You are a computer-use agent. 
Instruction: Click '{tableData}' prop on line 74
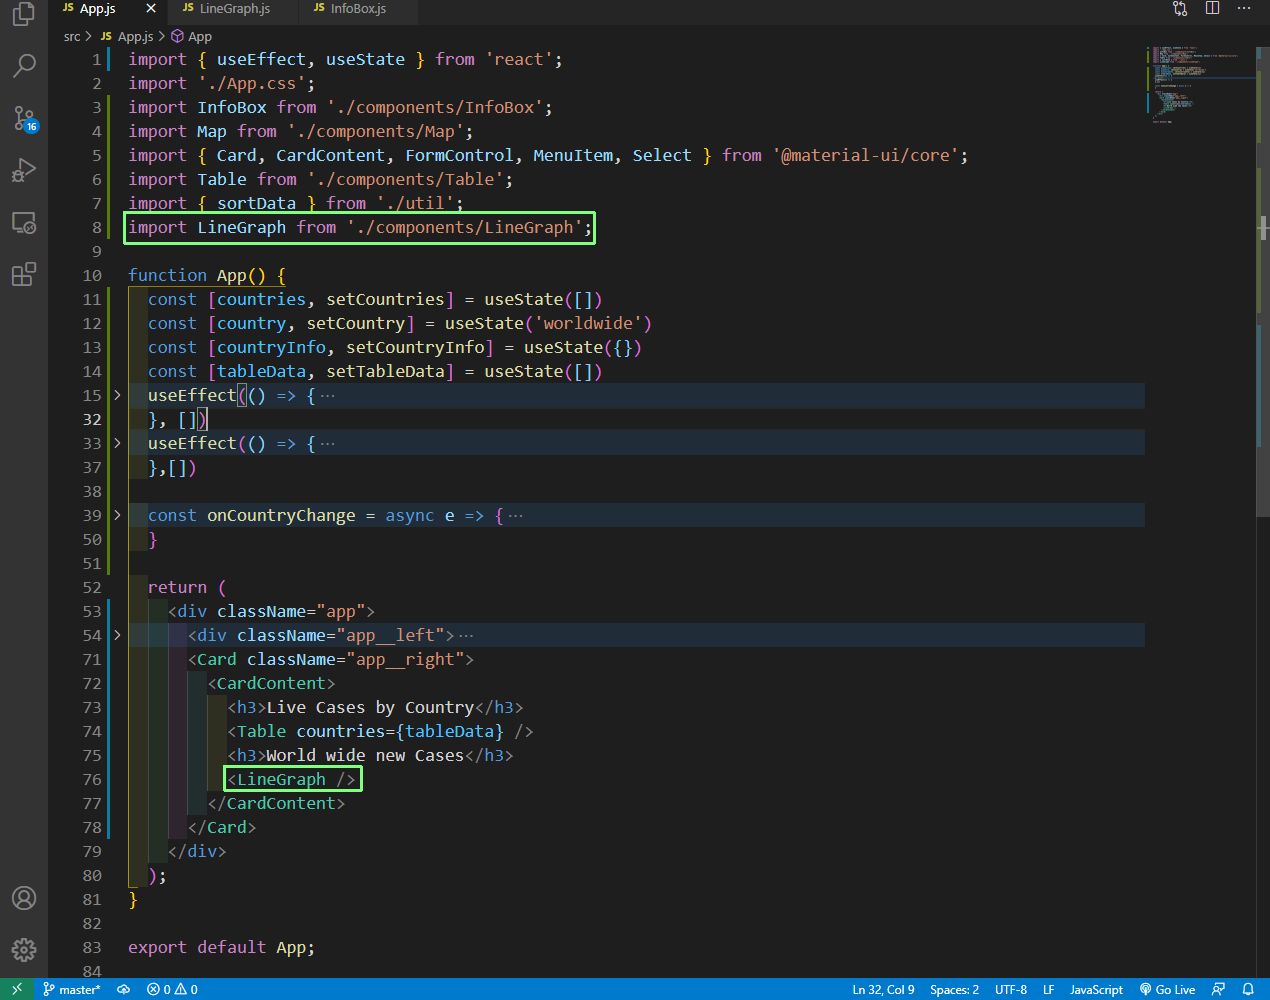coord(449,731)
